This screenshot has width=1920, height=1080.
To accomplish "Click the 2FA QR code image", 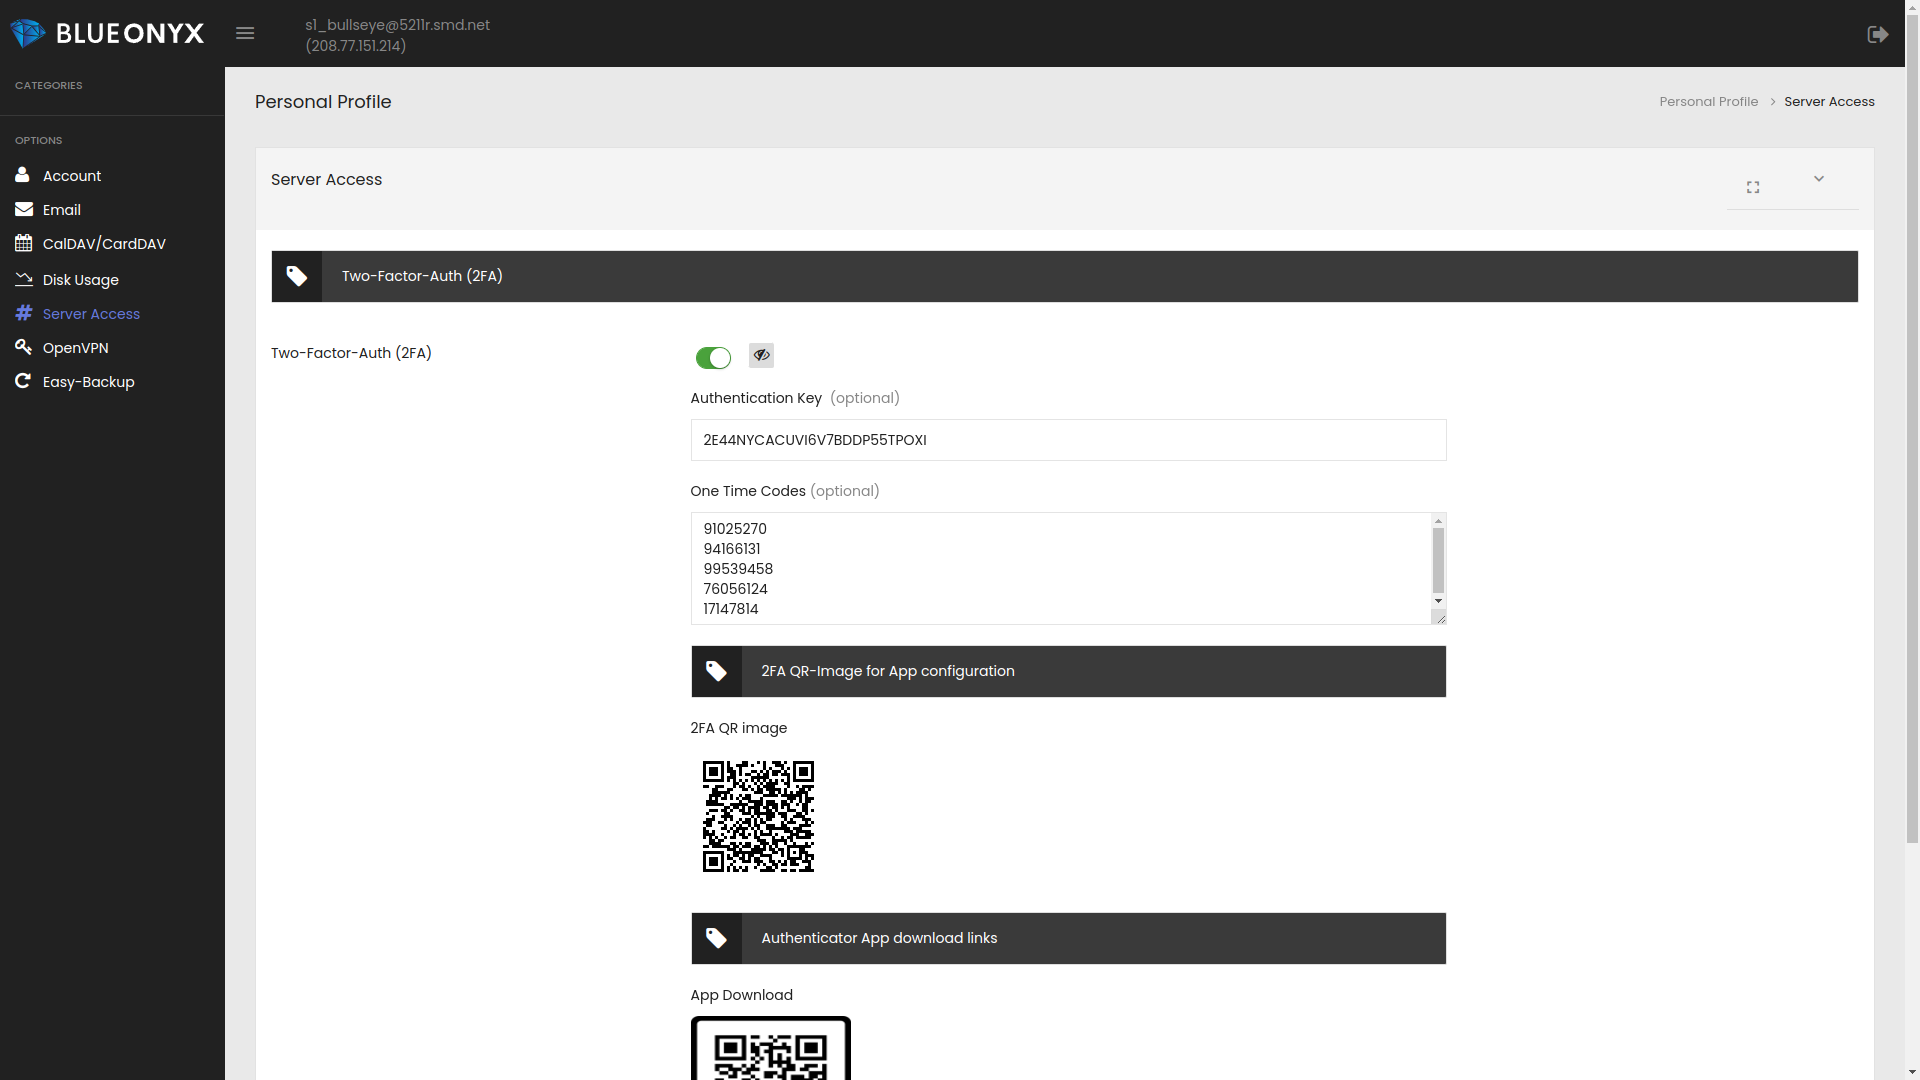I will (758, 816).
